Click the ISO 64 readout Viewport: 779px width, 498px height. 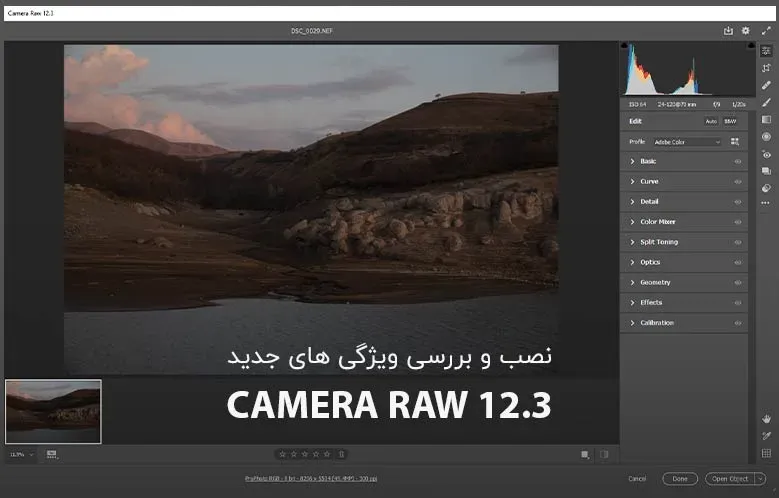coord(637,104)
